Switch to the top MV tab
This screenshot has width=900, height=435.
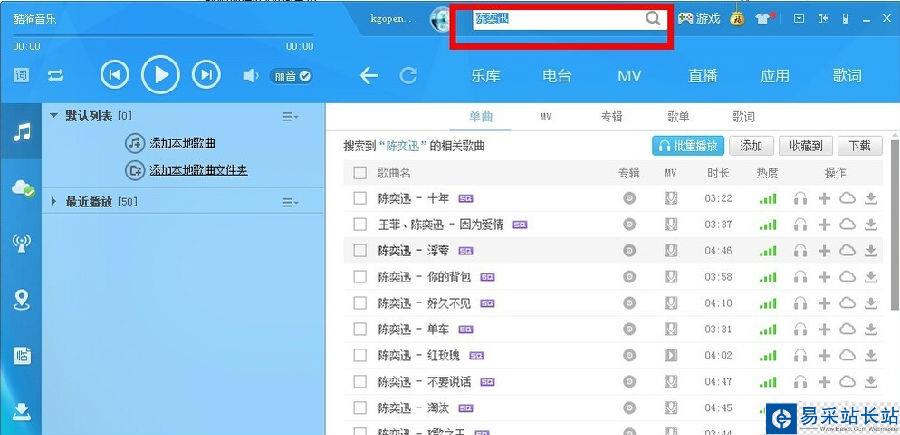pos(629,76)
